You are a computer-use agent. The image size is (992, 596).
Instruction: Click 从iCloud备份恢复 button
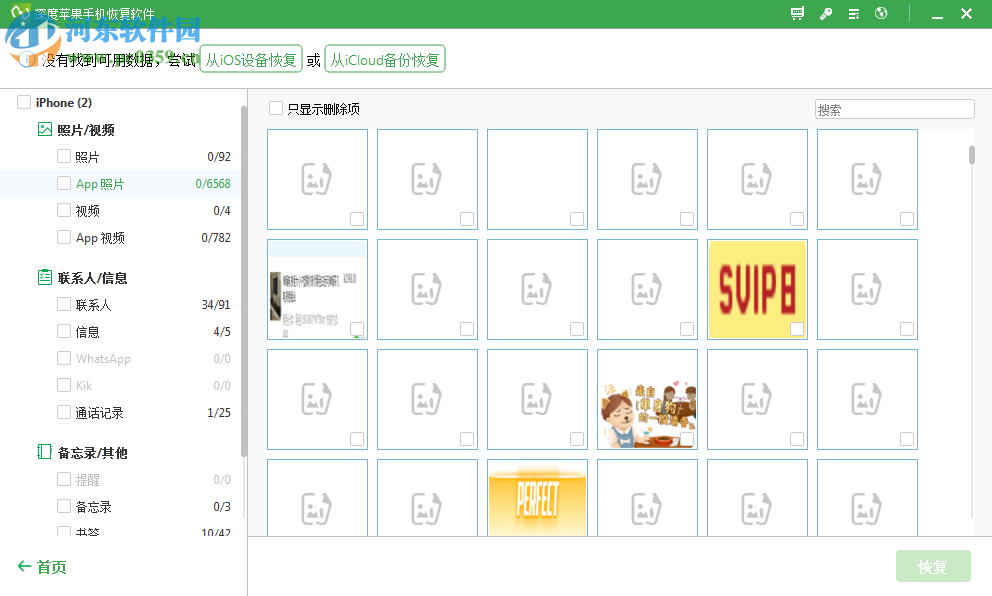pyautogui.click(x=385, y=59)
